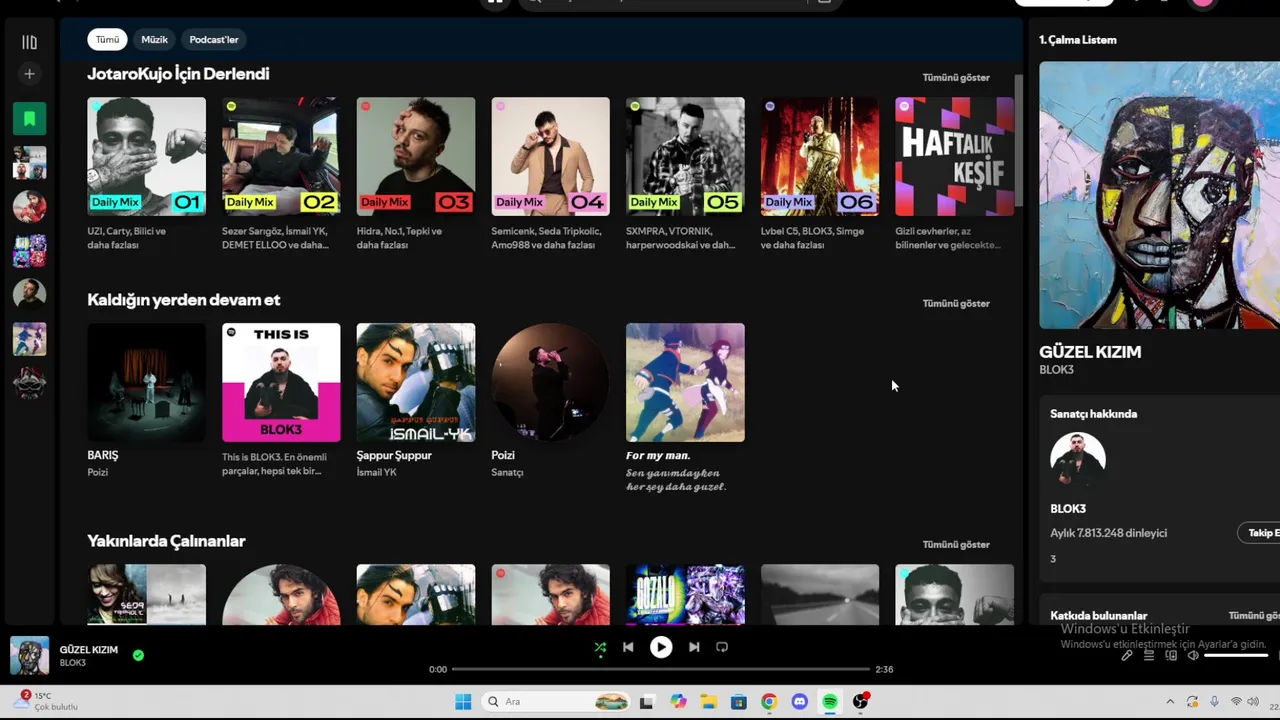Open File Explorer from taskbar
1280x720 pixels.
pyautogui.click(x=708, y=702)
